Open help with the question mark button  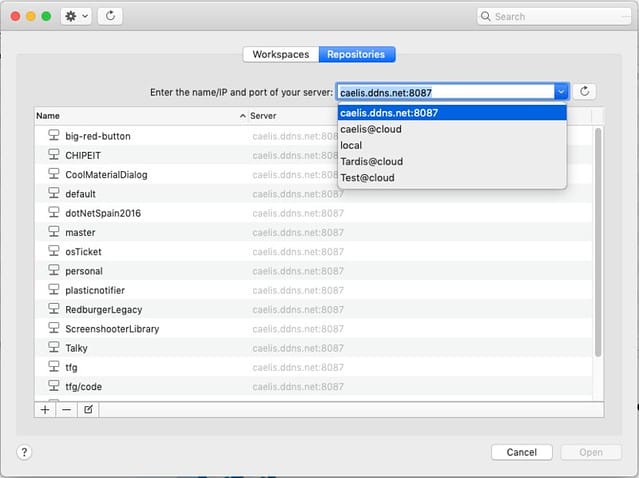24,452
